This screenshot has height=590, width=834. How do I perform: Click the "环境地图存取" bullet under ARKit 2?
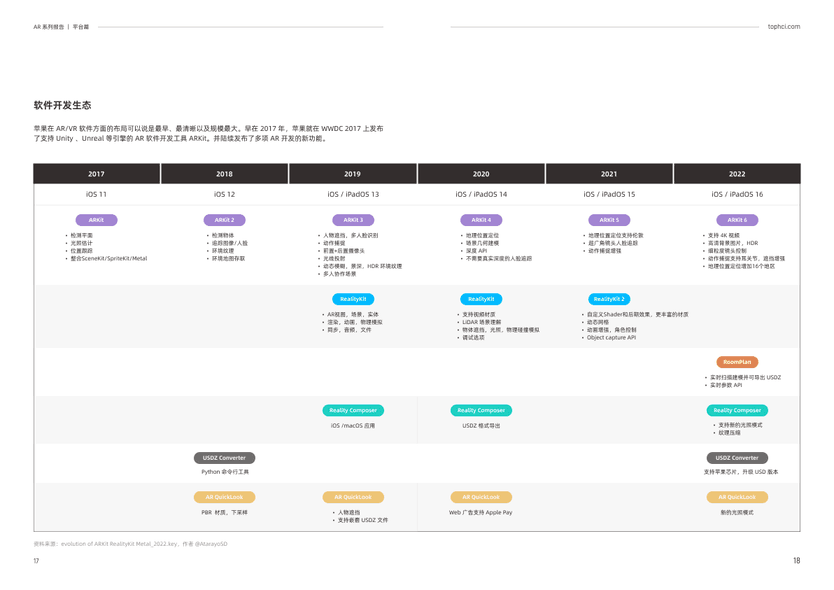click(229, 259)
